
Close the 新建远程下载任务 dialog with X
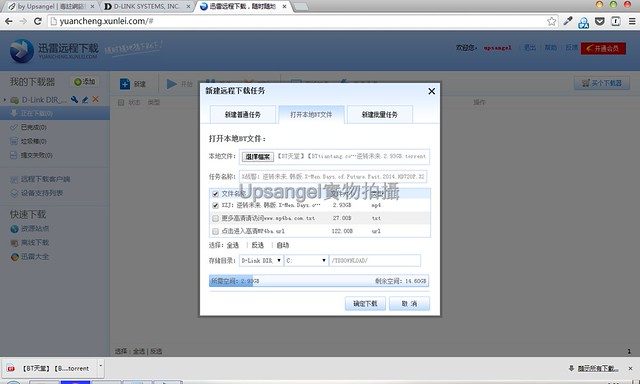point(431,91)
